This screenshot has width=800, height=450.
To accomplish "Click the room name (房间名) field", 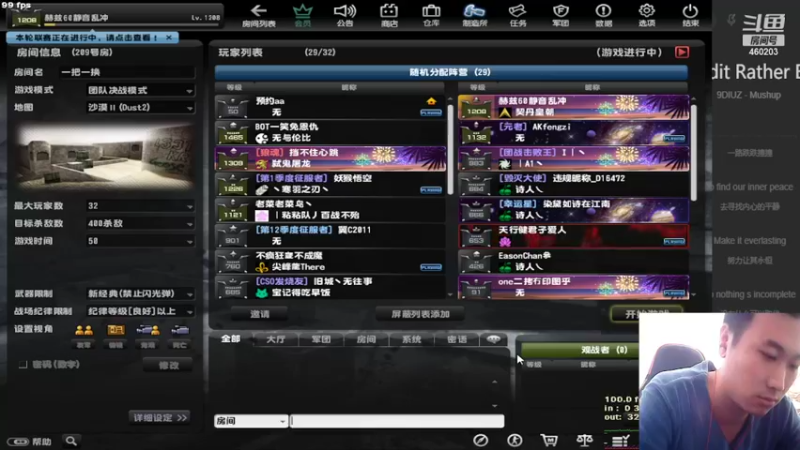I will (x=127, y=72).
